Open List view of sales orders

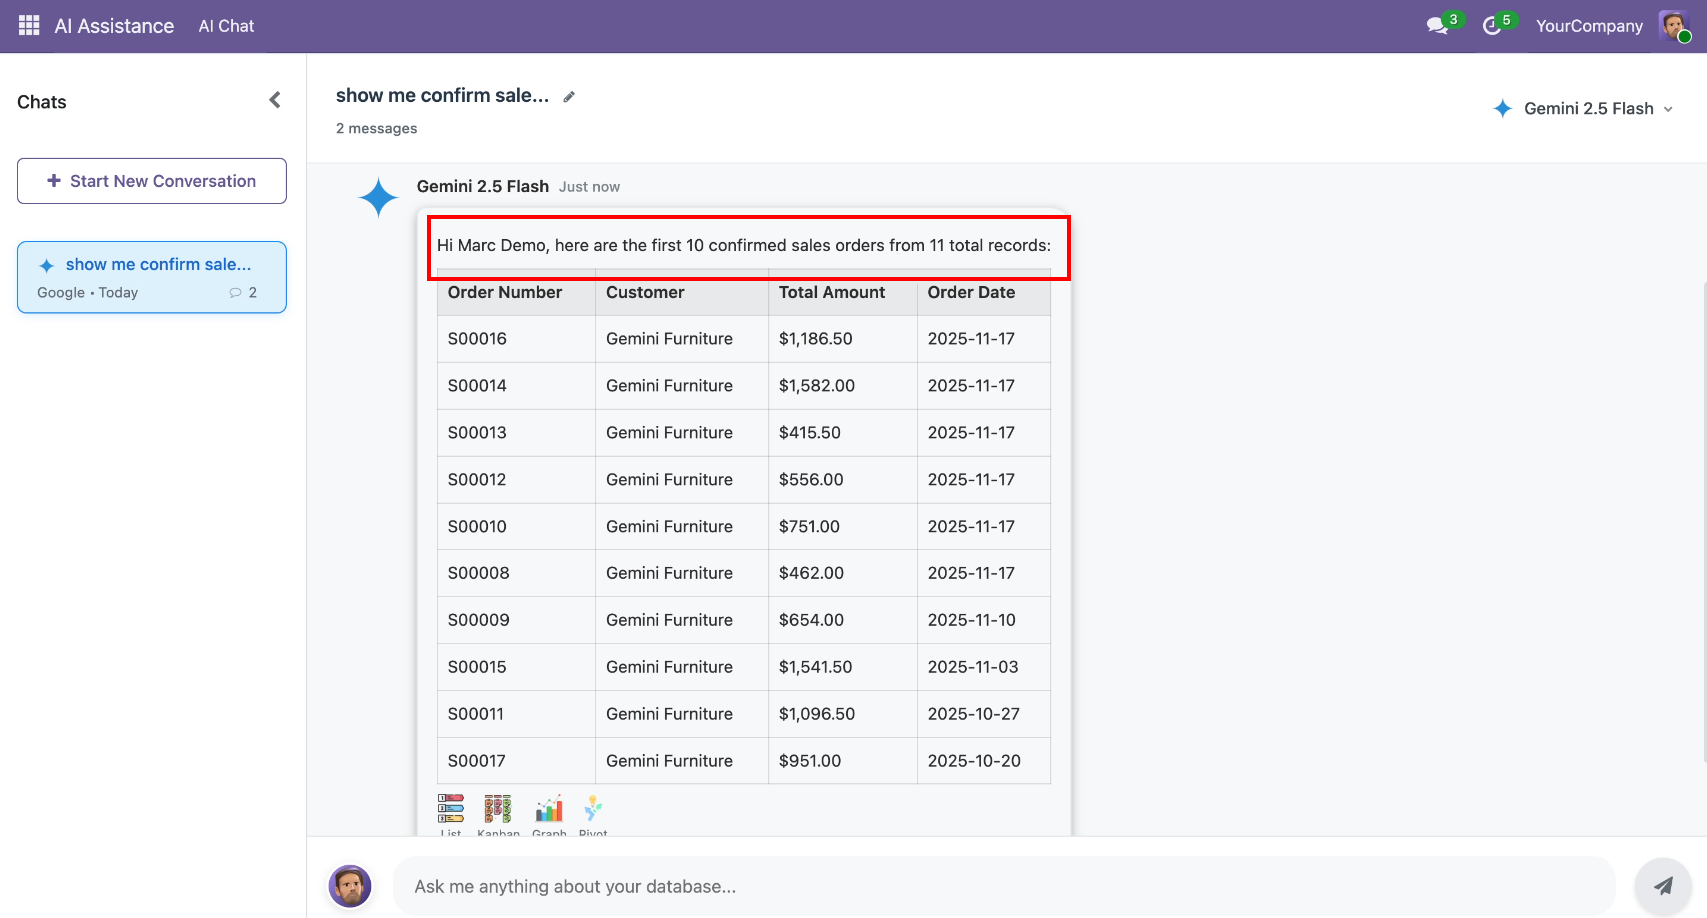[451, 812]
